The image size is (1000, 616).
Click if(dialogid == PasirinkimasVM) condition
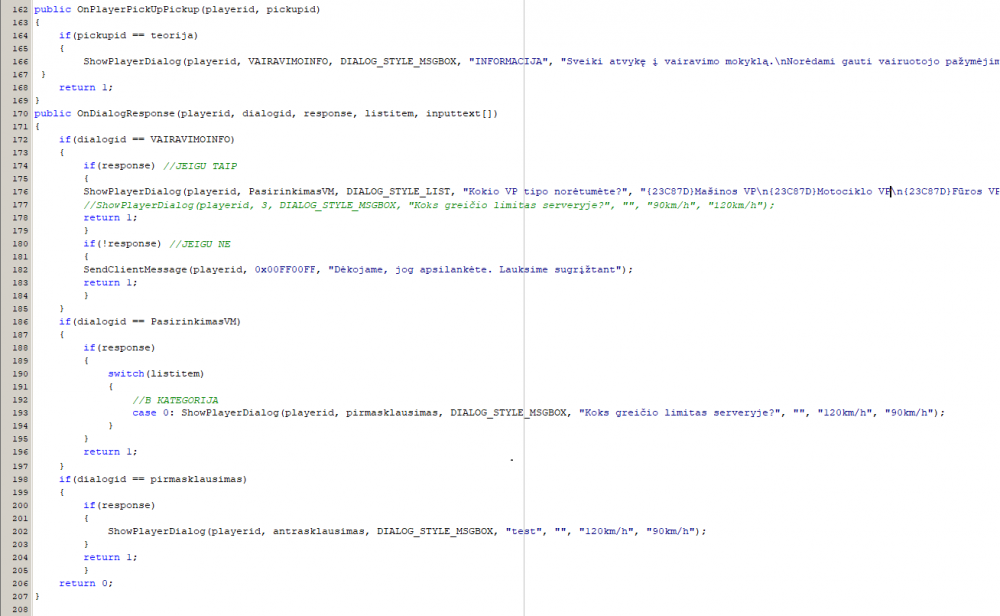[150, 322]
